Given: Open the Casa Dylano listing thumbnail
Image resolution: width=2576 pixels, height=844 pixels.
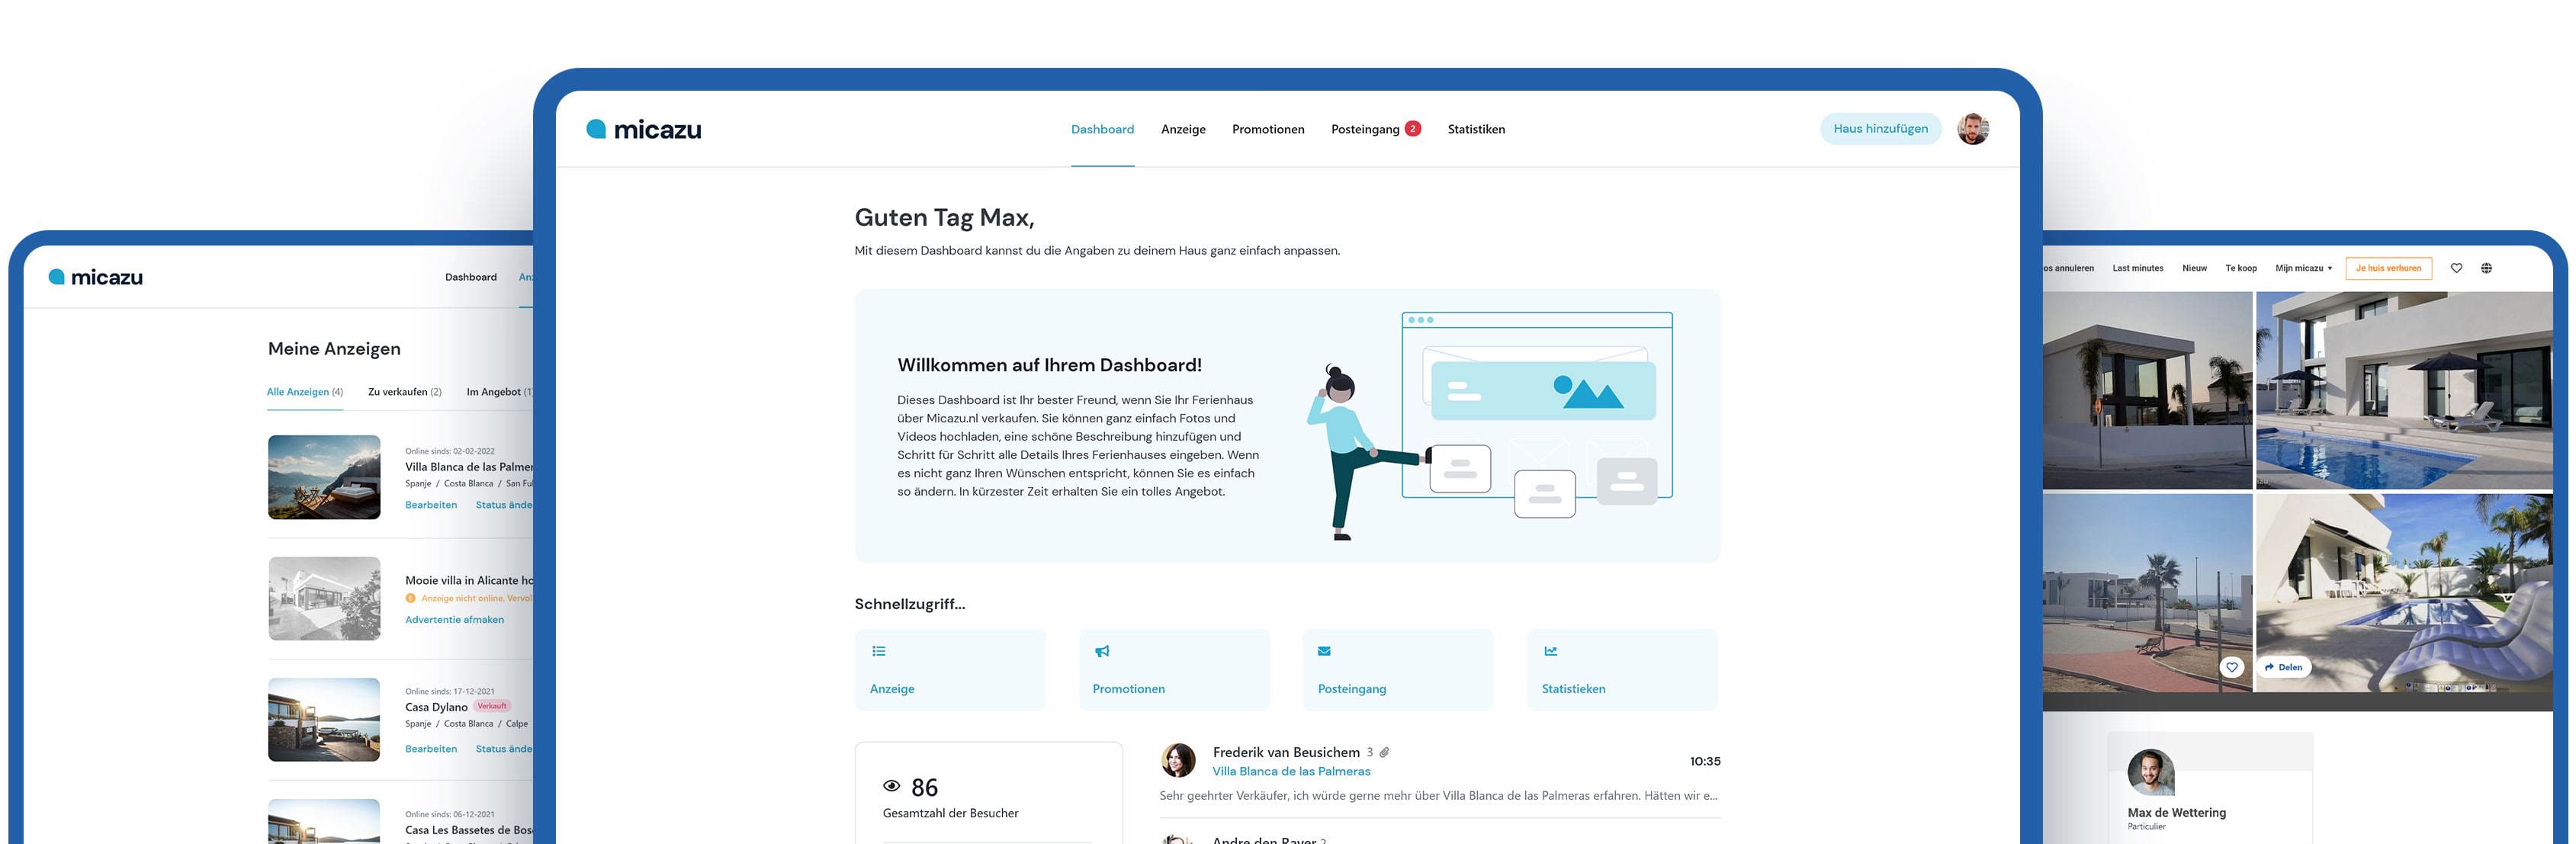Looking at the screenshot, I should click(x=324, y=719).
